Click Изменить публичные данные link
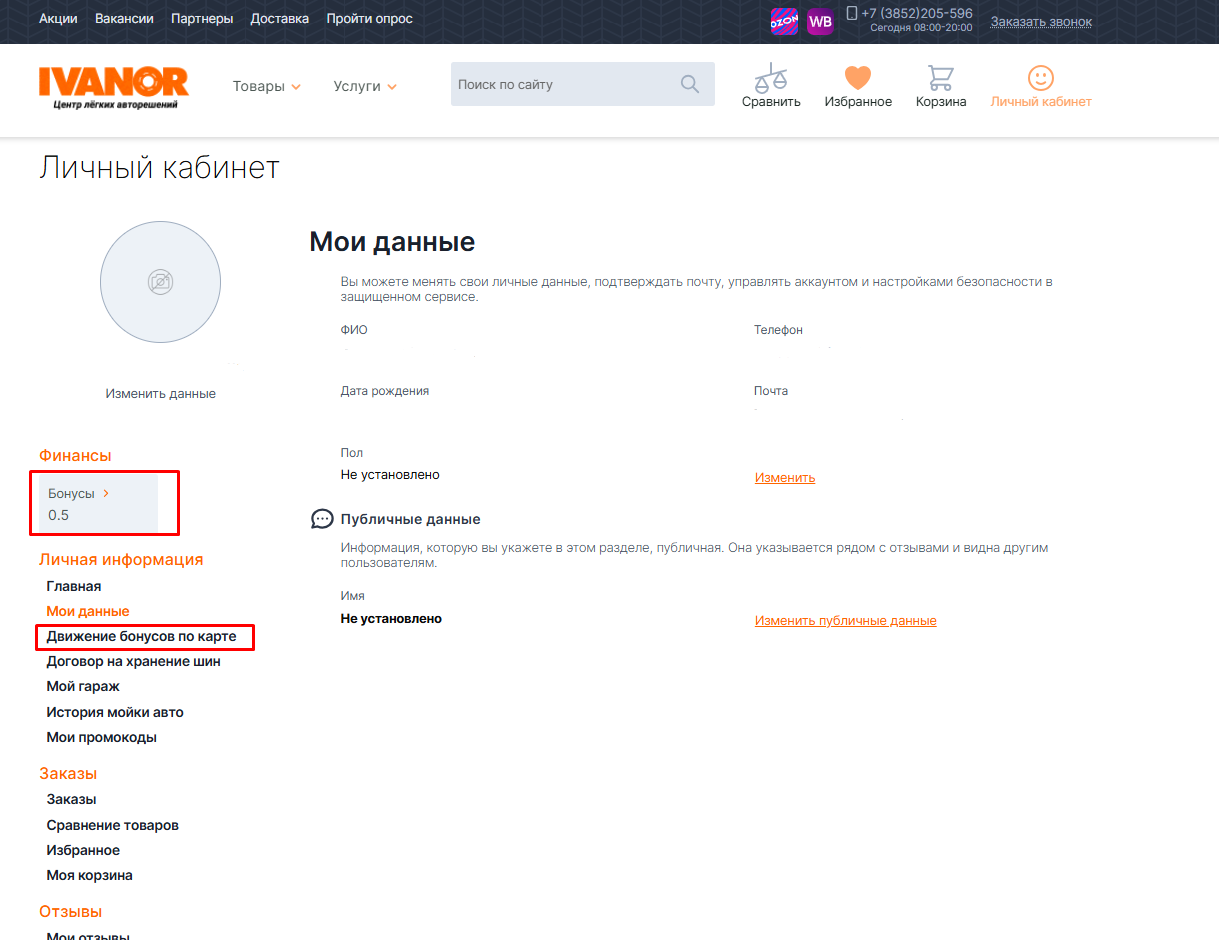This screenshot has width=1219, height=940. pos(845,620)
